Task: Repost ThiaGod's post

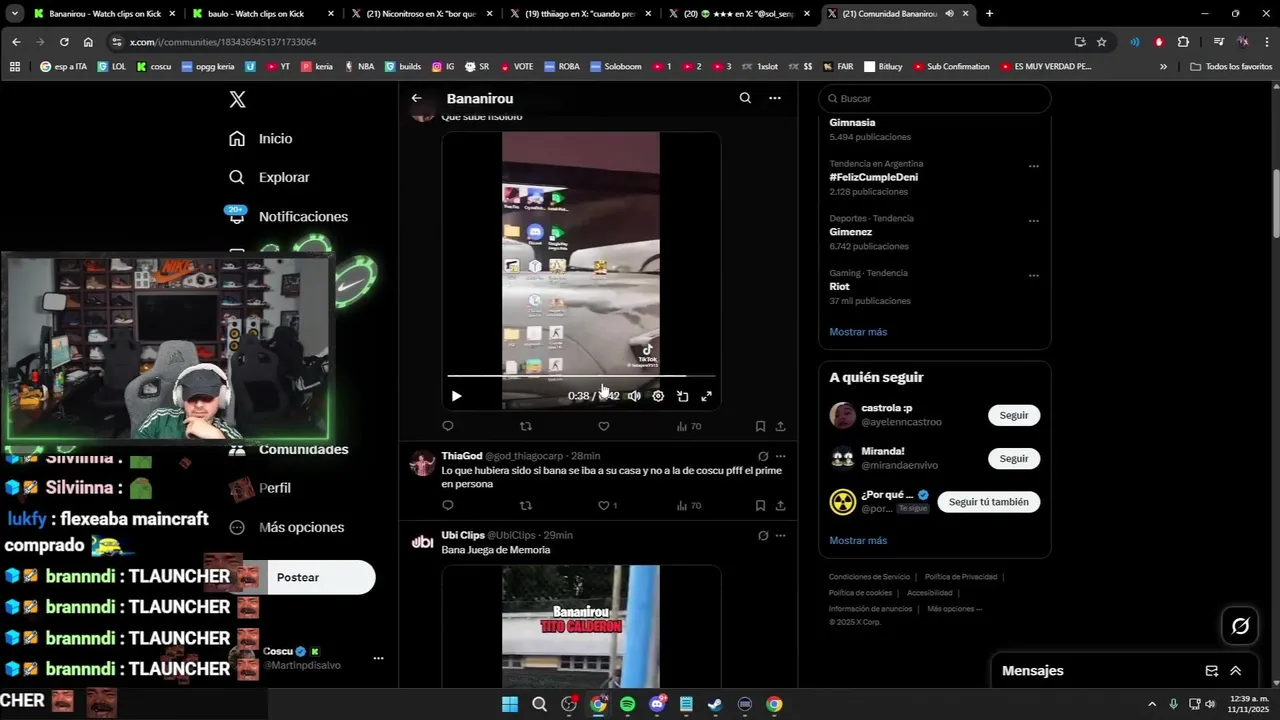Action: point(526,506)
